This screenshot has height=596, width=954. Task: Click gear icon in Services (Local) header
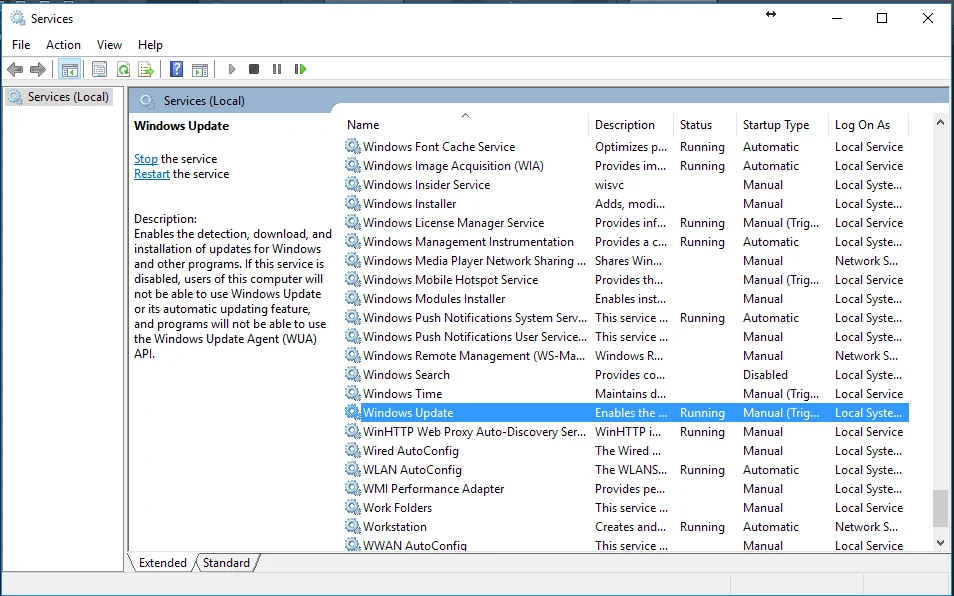[x=147, y=101]
